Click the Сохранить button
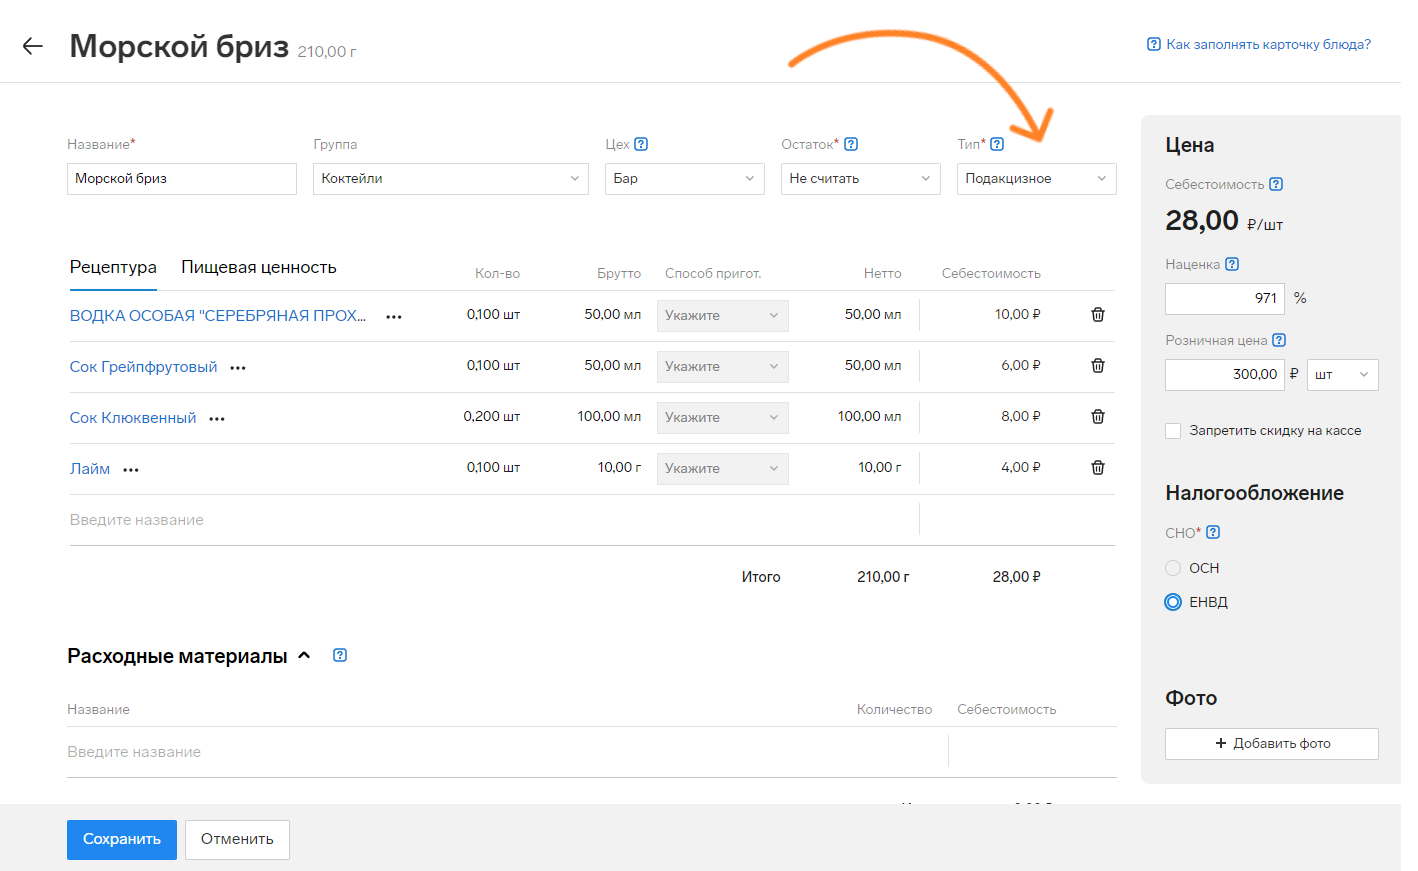The height and width of the screenshot is (871, 1418). coord(122,840)
